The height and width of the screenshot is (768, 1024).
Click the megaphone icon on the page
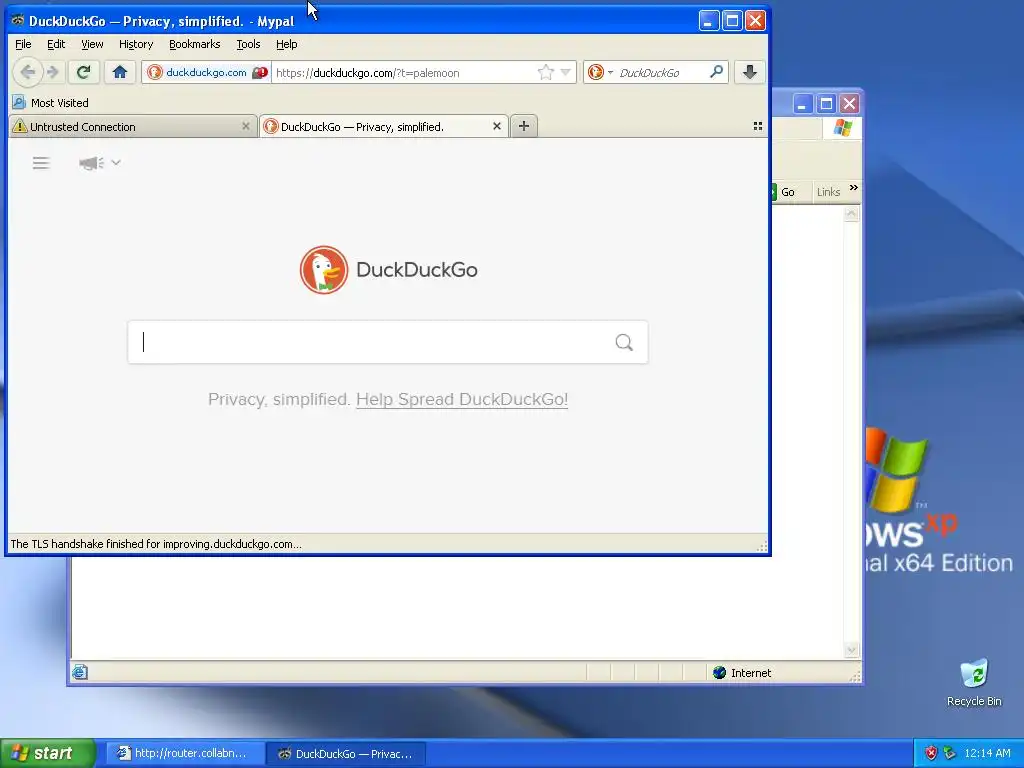coord(91,163)
